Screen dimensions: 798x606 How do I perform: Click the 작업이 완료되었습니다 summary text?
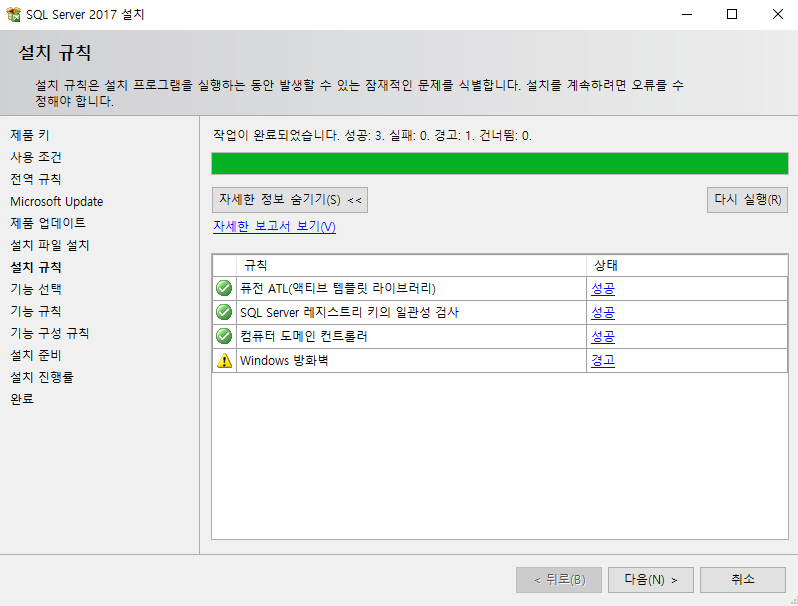(x=372, y=135)
